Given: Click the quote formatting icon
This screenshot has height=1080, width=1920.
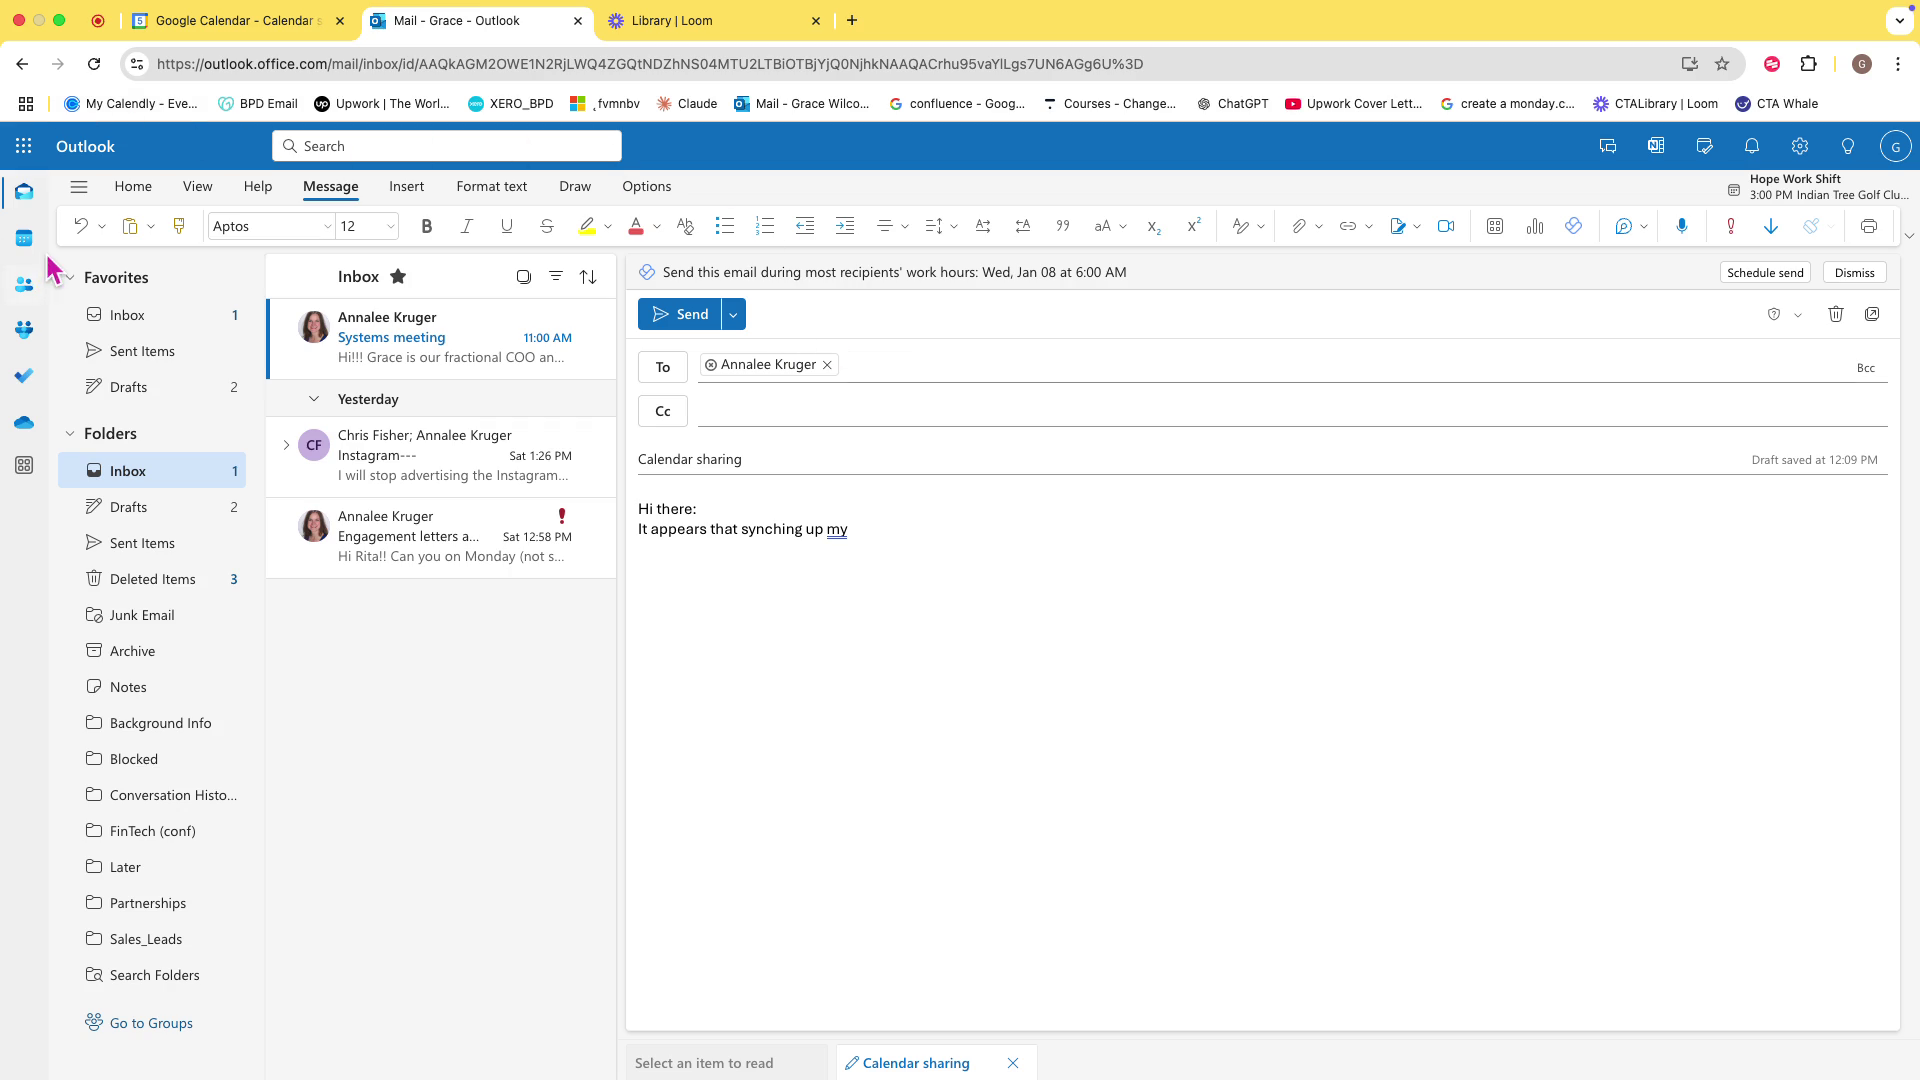Looking at the screenshot, I should pos(1063,227).
